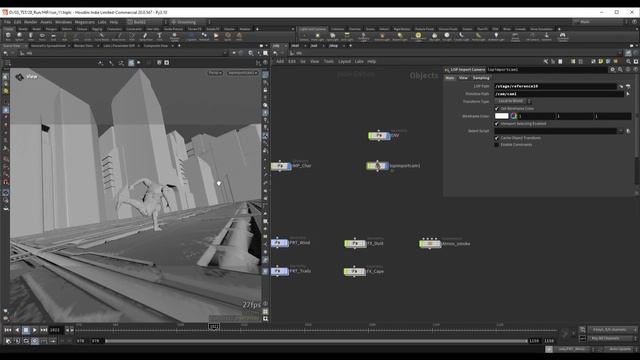This screenshot has height=360, width=640.
Task: Click the Select tool in viewport left toolbar
Action: coord(5,76)
